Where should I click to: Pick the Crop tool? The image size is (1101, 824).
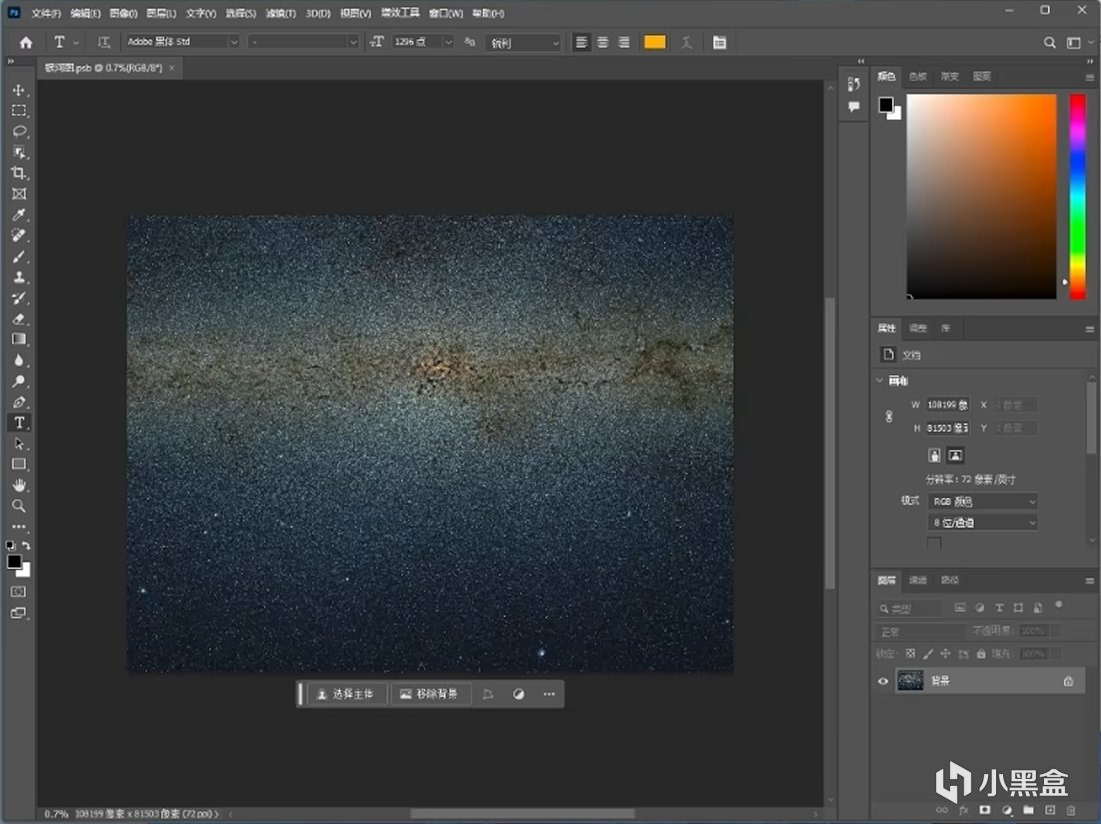pos(19,173)
